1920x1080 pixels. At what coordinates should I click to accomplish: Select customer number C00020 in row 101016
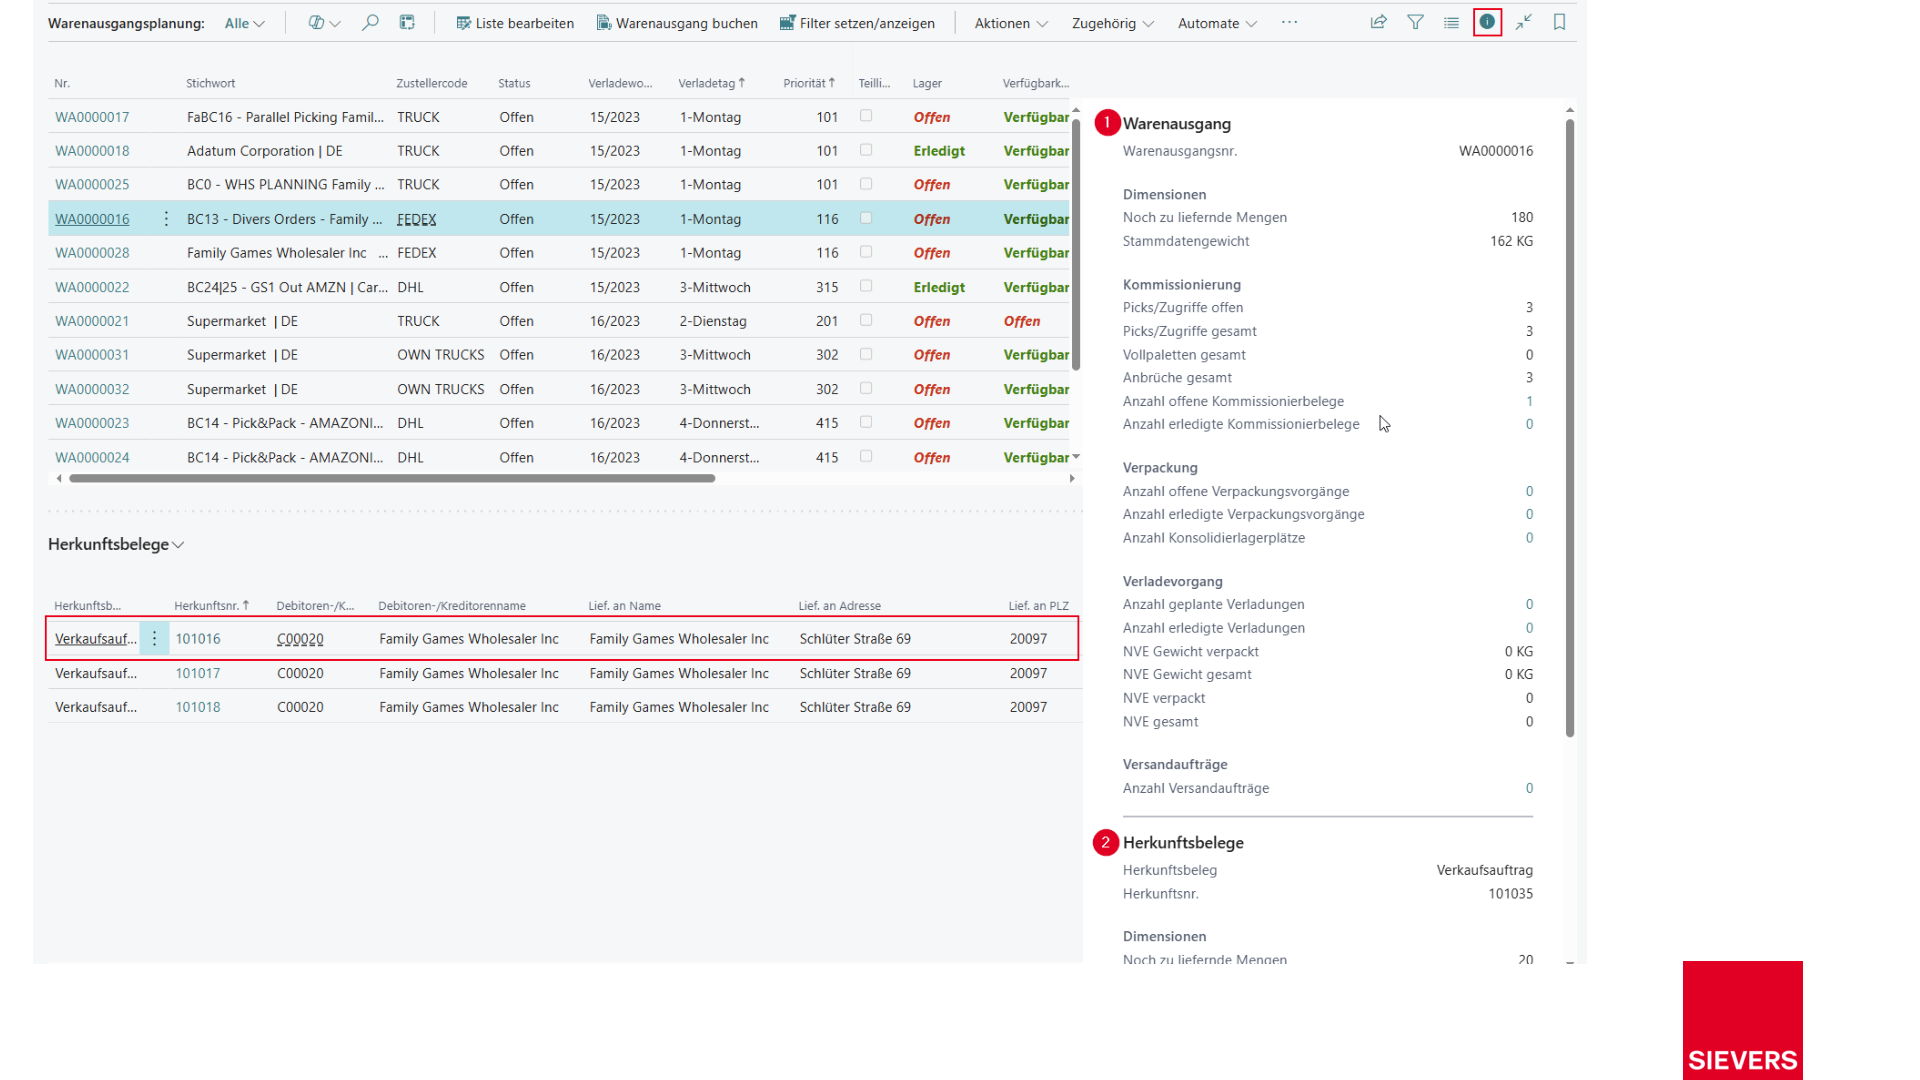[300, 639]
